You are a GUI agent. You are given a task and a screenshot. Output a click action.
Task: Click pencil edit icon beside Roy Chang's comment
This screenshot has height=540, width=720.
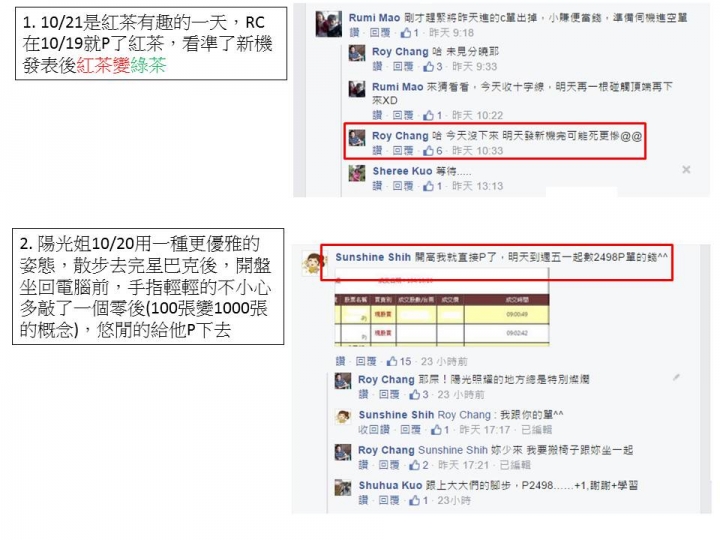coord(676,377)
